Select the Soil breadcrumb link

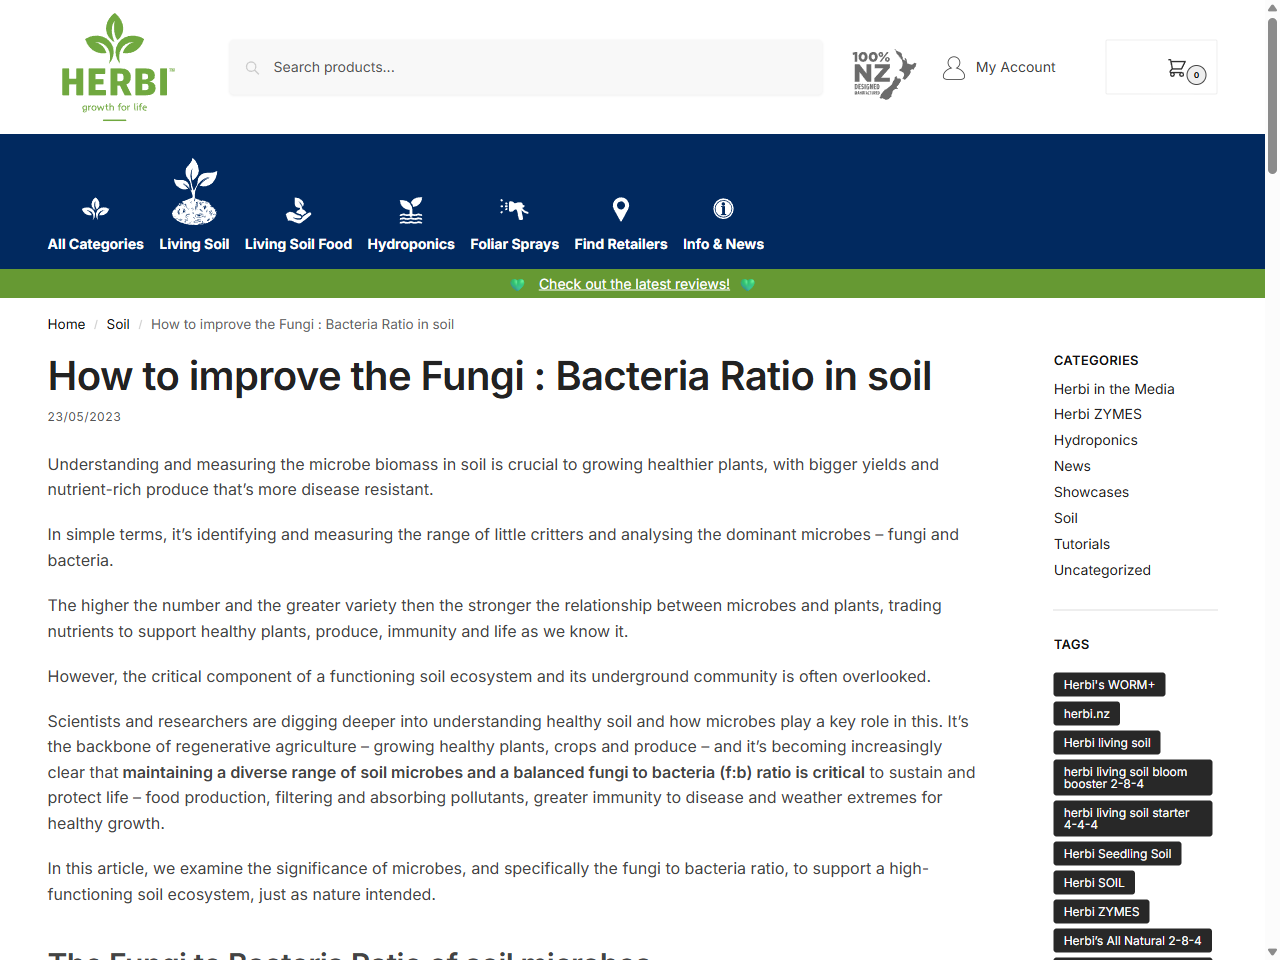pos(118,324)
